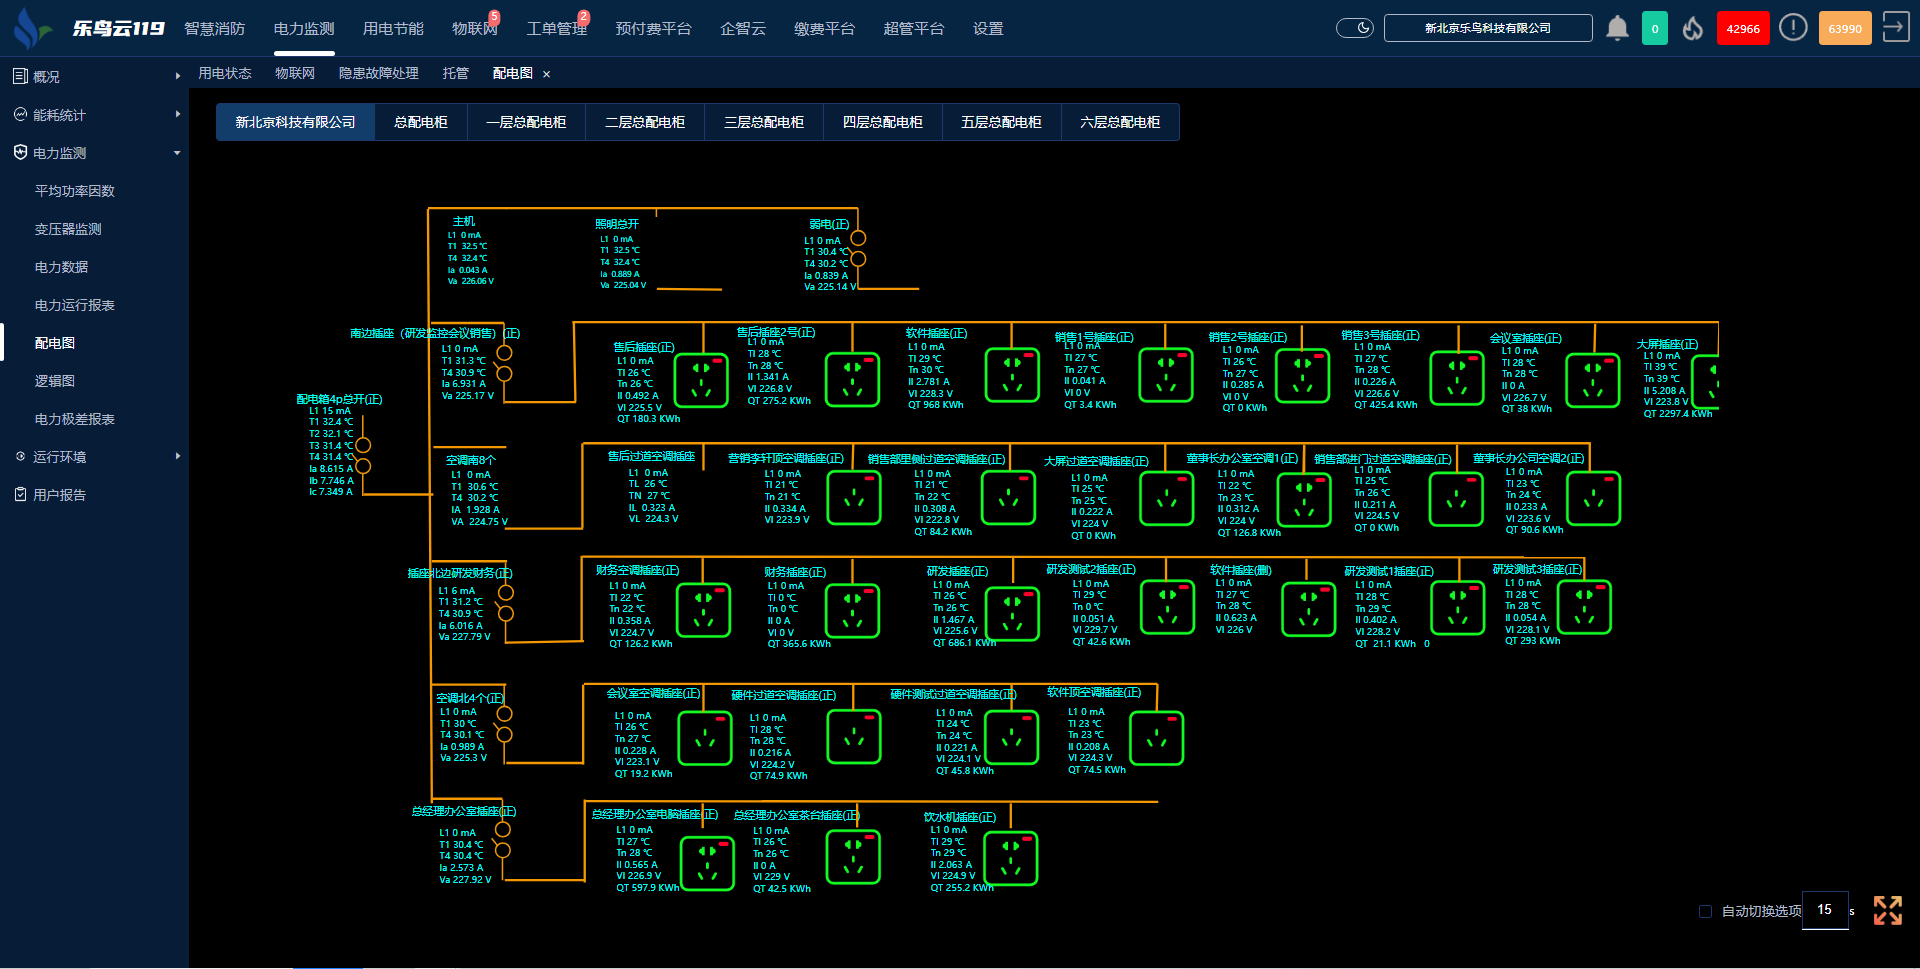Click the 饮水机插座 green socket icon
1920x969 pixels.
1011,859
